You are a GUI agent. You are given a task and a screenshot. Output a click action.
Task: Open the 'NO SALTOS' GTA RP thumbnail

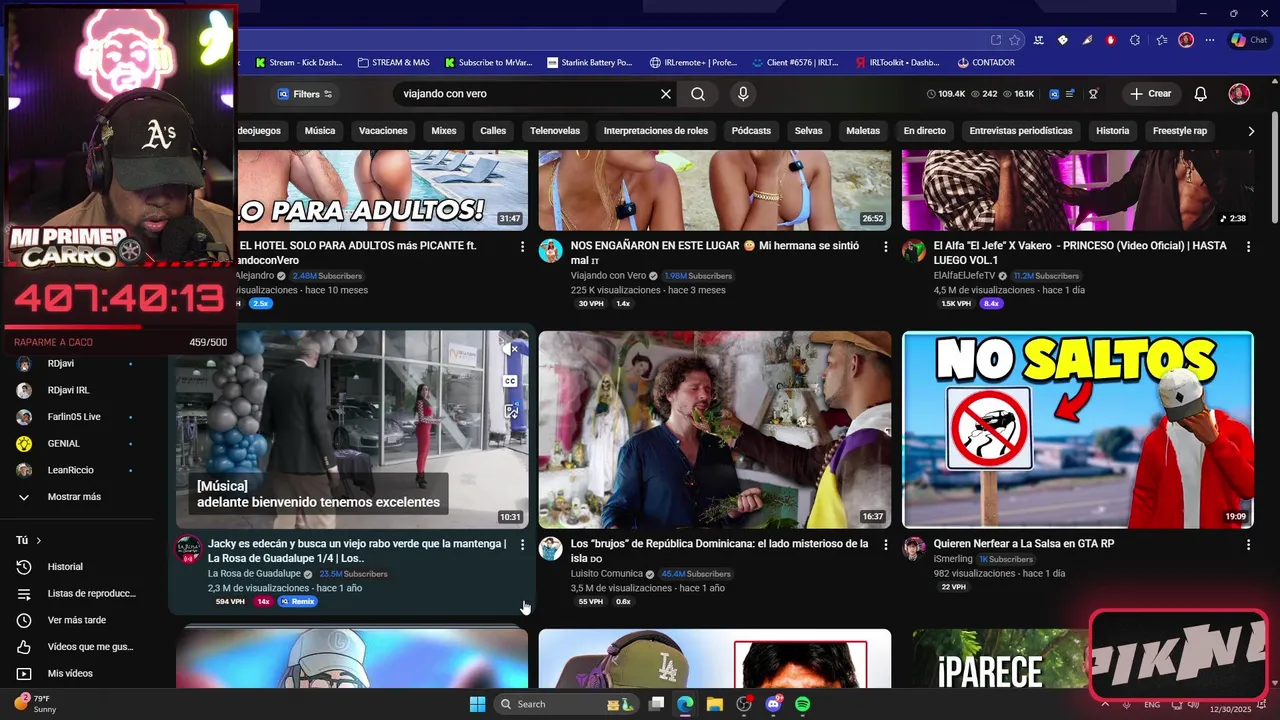click(1078, 430)
